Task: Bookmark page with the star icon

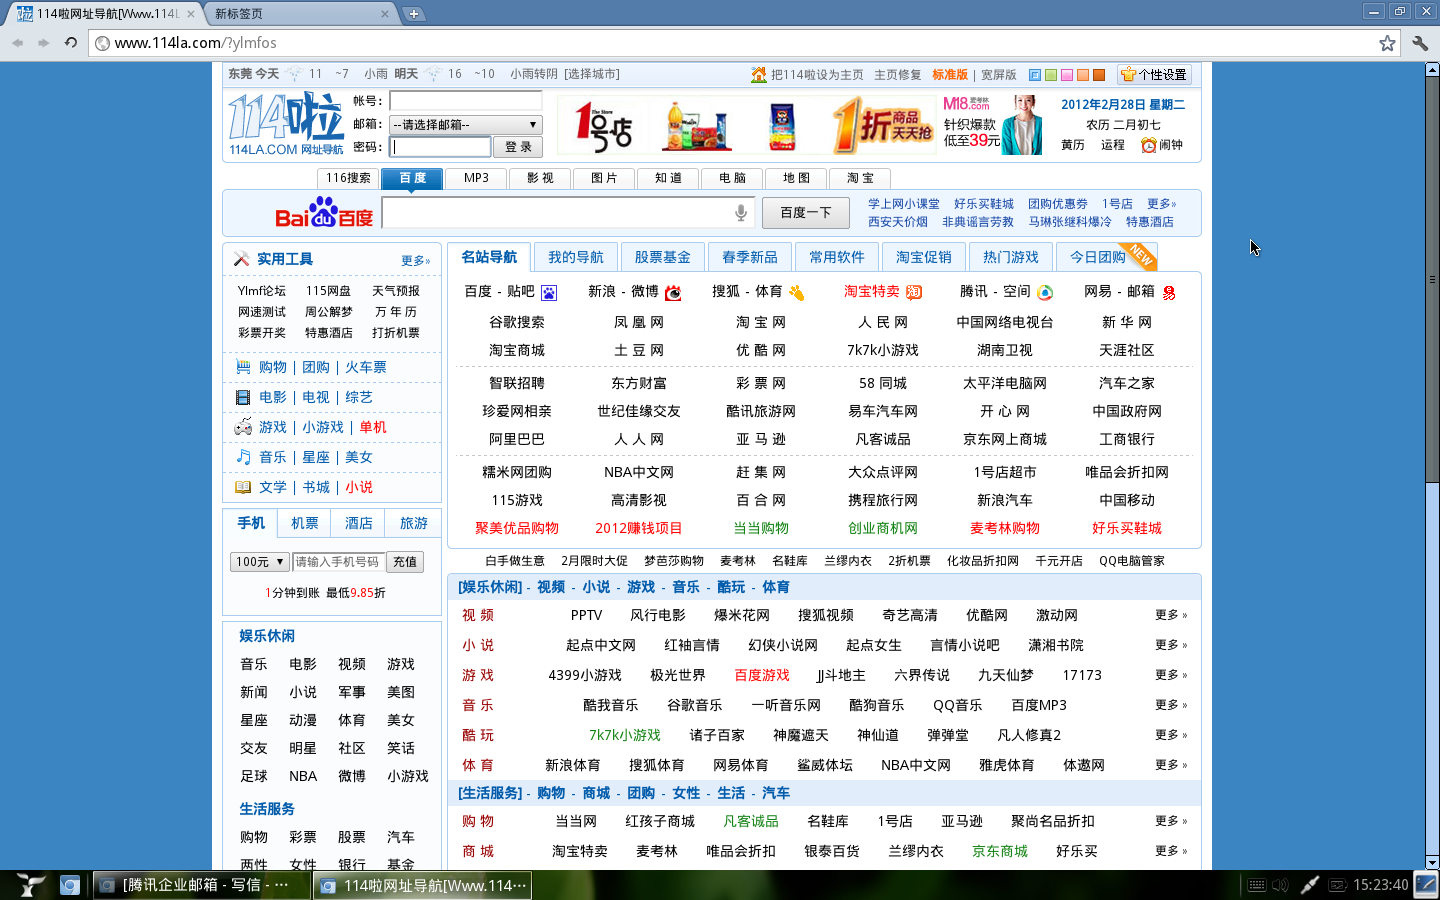Action: tap(1387, 43)
